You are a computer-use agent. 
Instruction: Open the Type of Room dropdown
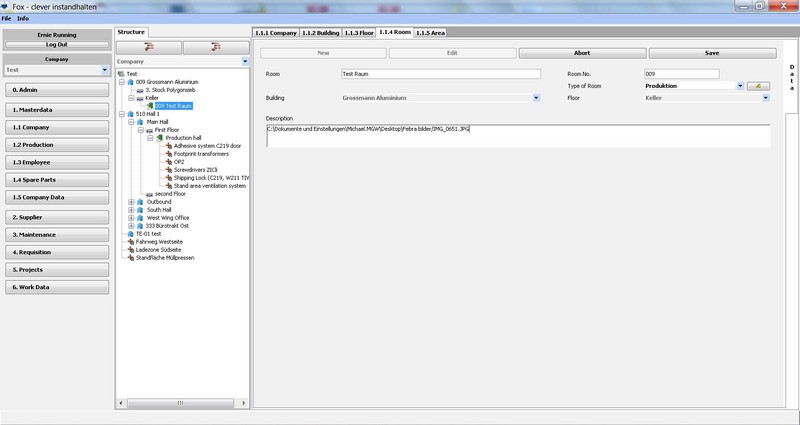[x=739, y=87]
